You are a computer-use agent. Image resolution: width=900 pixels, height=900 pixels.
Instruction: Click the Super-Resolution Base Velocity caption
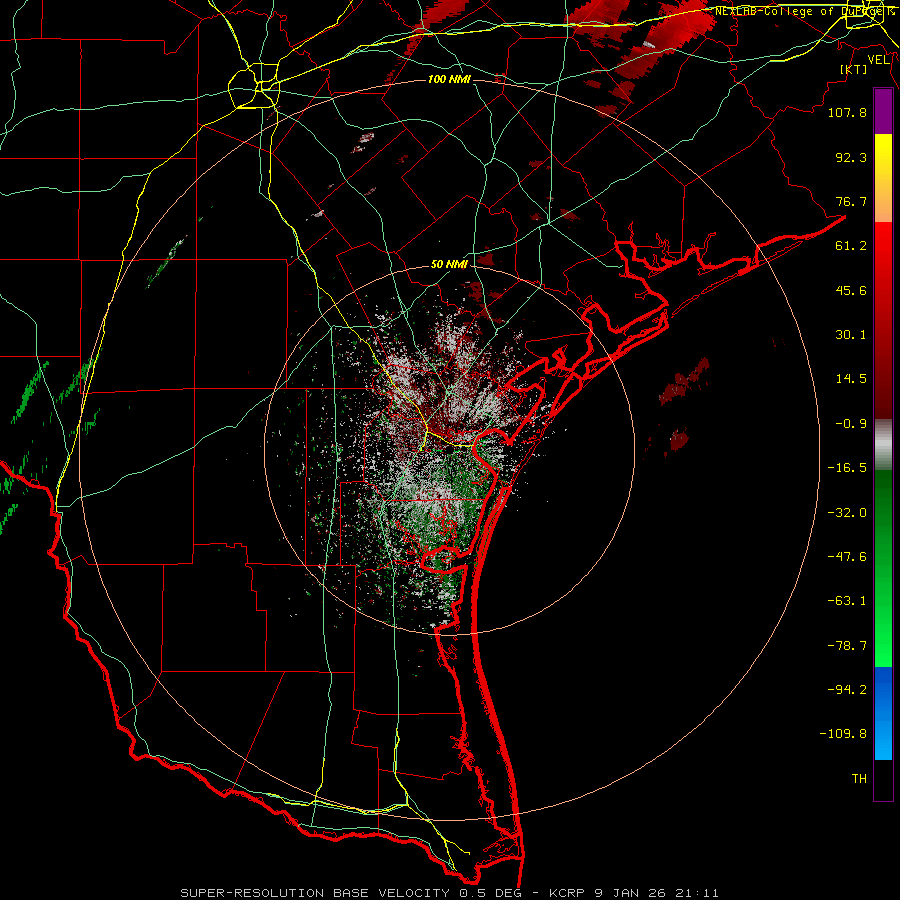click(x=449, y=893)
